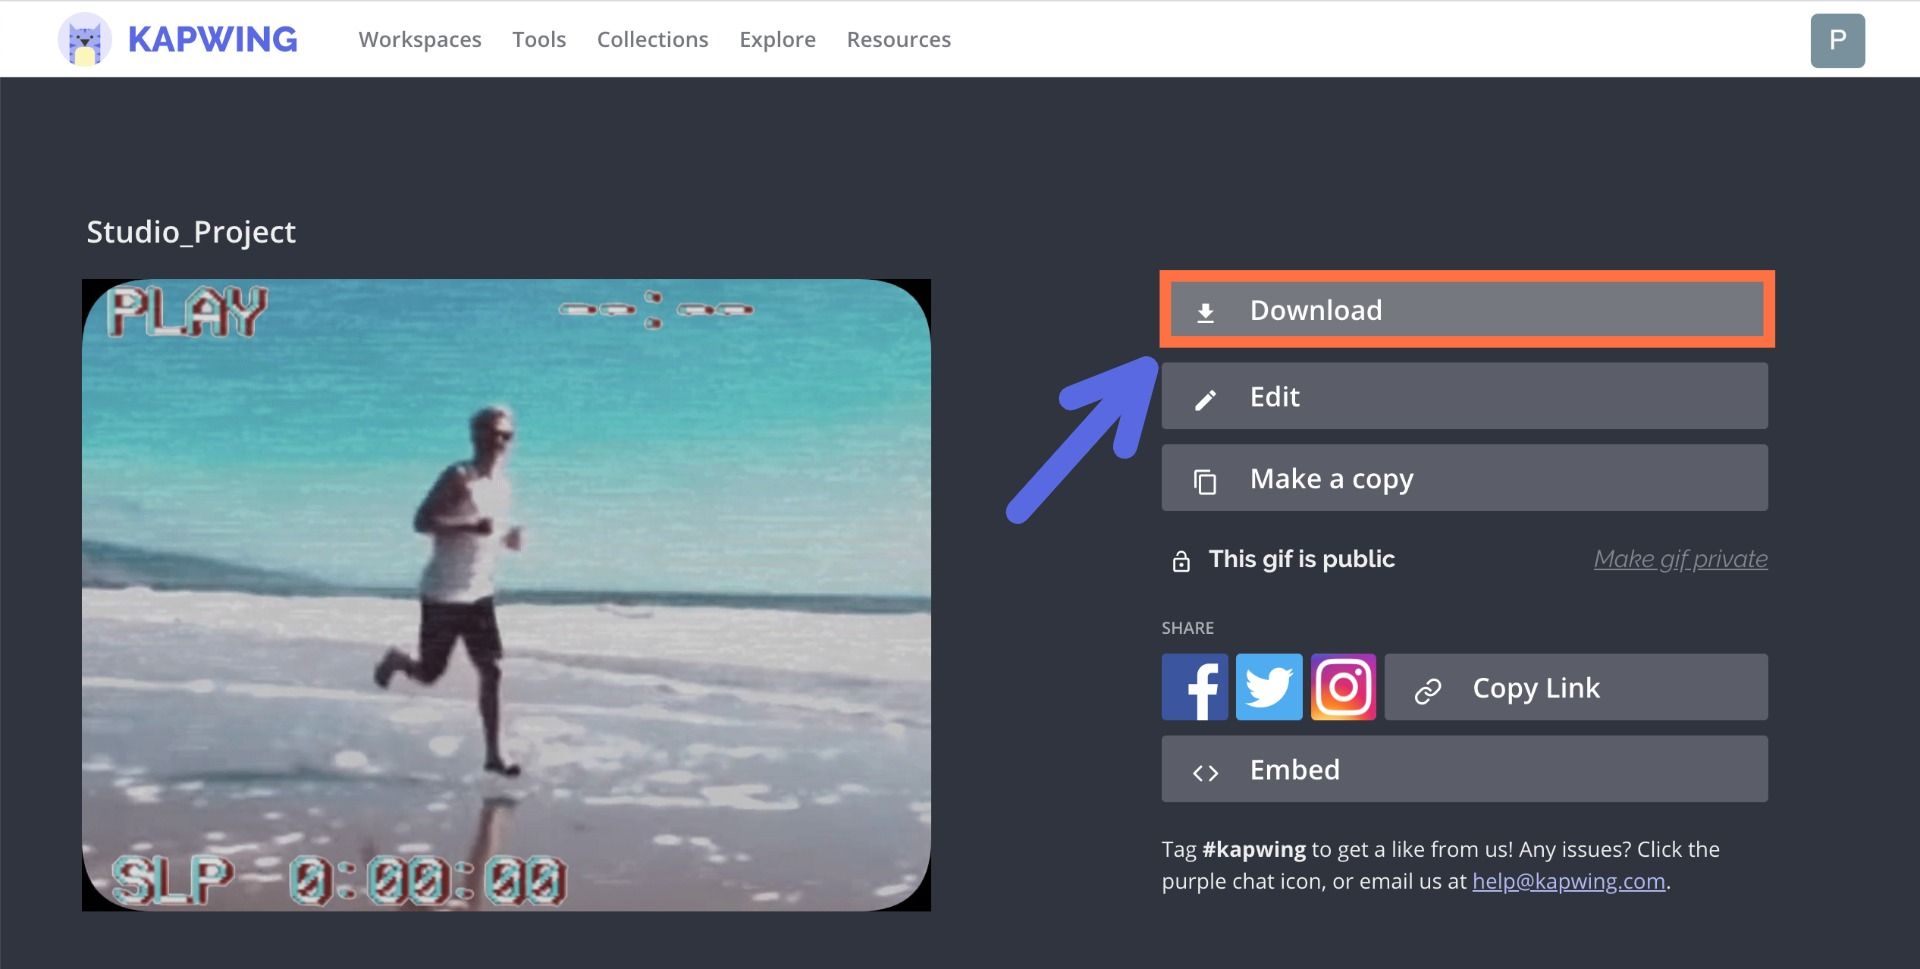Open the Workspaces menu
The width and height of the screenshot is (1920, 969).
[420, 40]
